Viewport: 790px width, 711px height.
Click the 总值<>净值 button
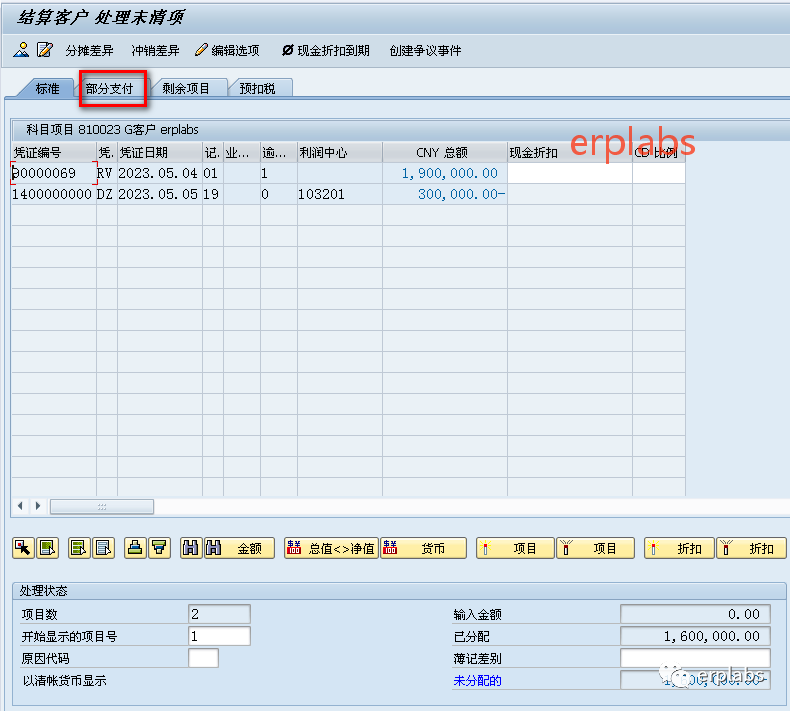[332, 548]
